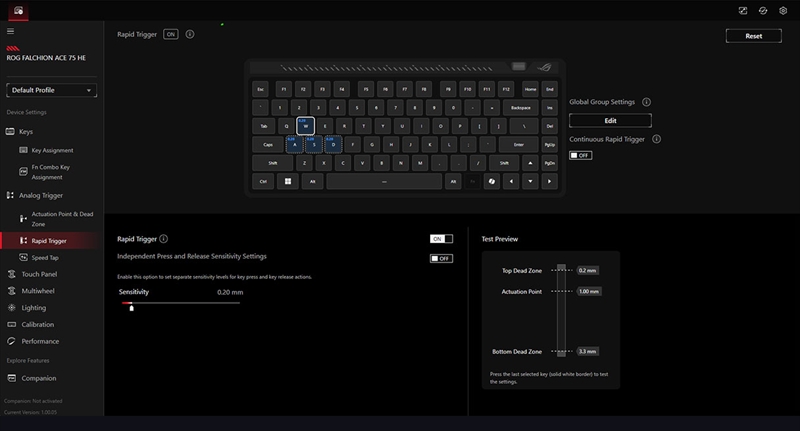This screenshot has height=431, width=800.
Task: Click the Reset button
Action: [x=753, y=35]
